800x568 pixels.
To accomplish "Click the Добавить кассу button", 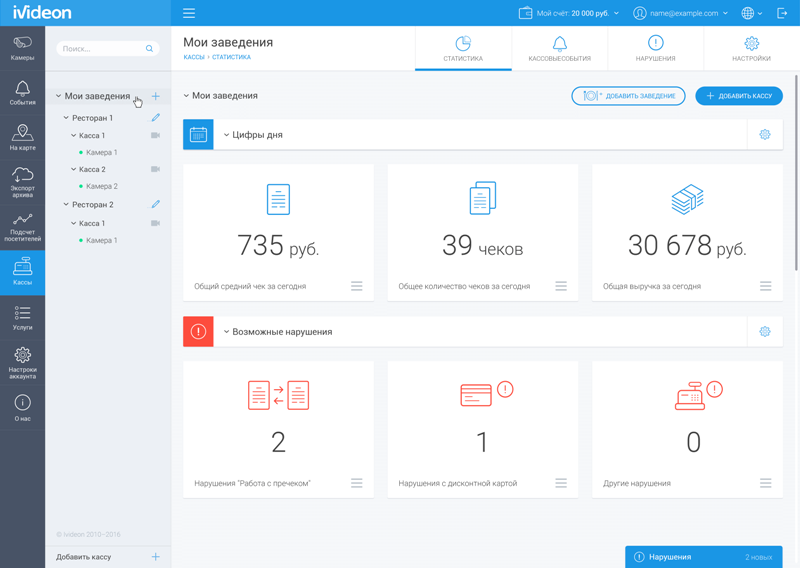I will [739, 96].
